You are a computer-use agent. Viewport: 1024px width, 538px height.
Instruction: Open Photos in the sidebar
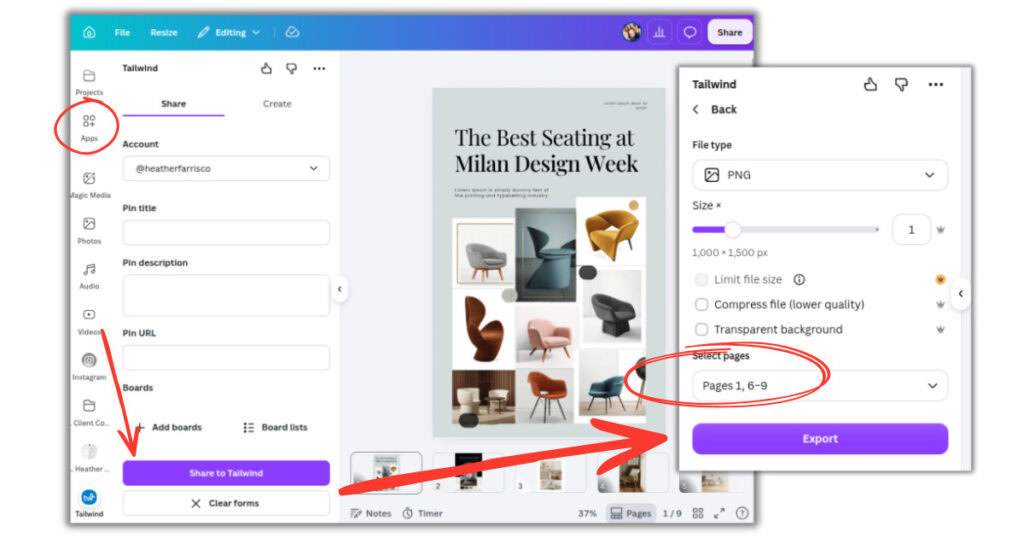point(89,230)
